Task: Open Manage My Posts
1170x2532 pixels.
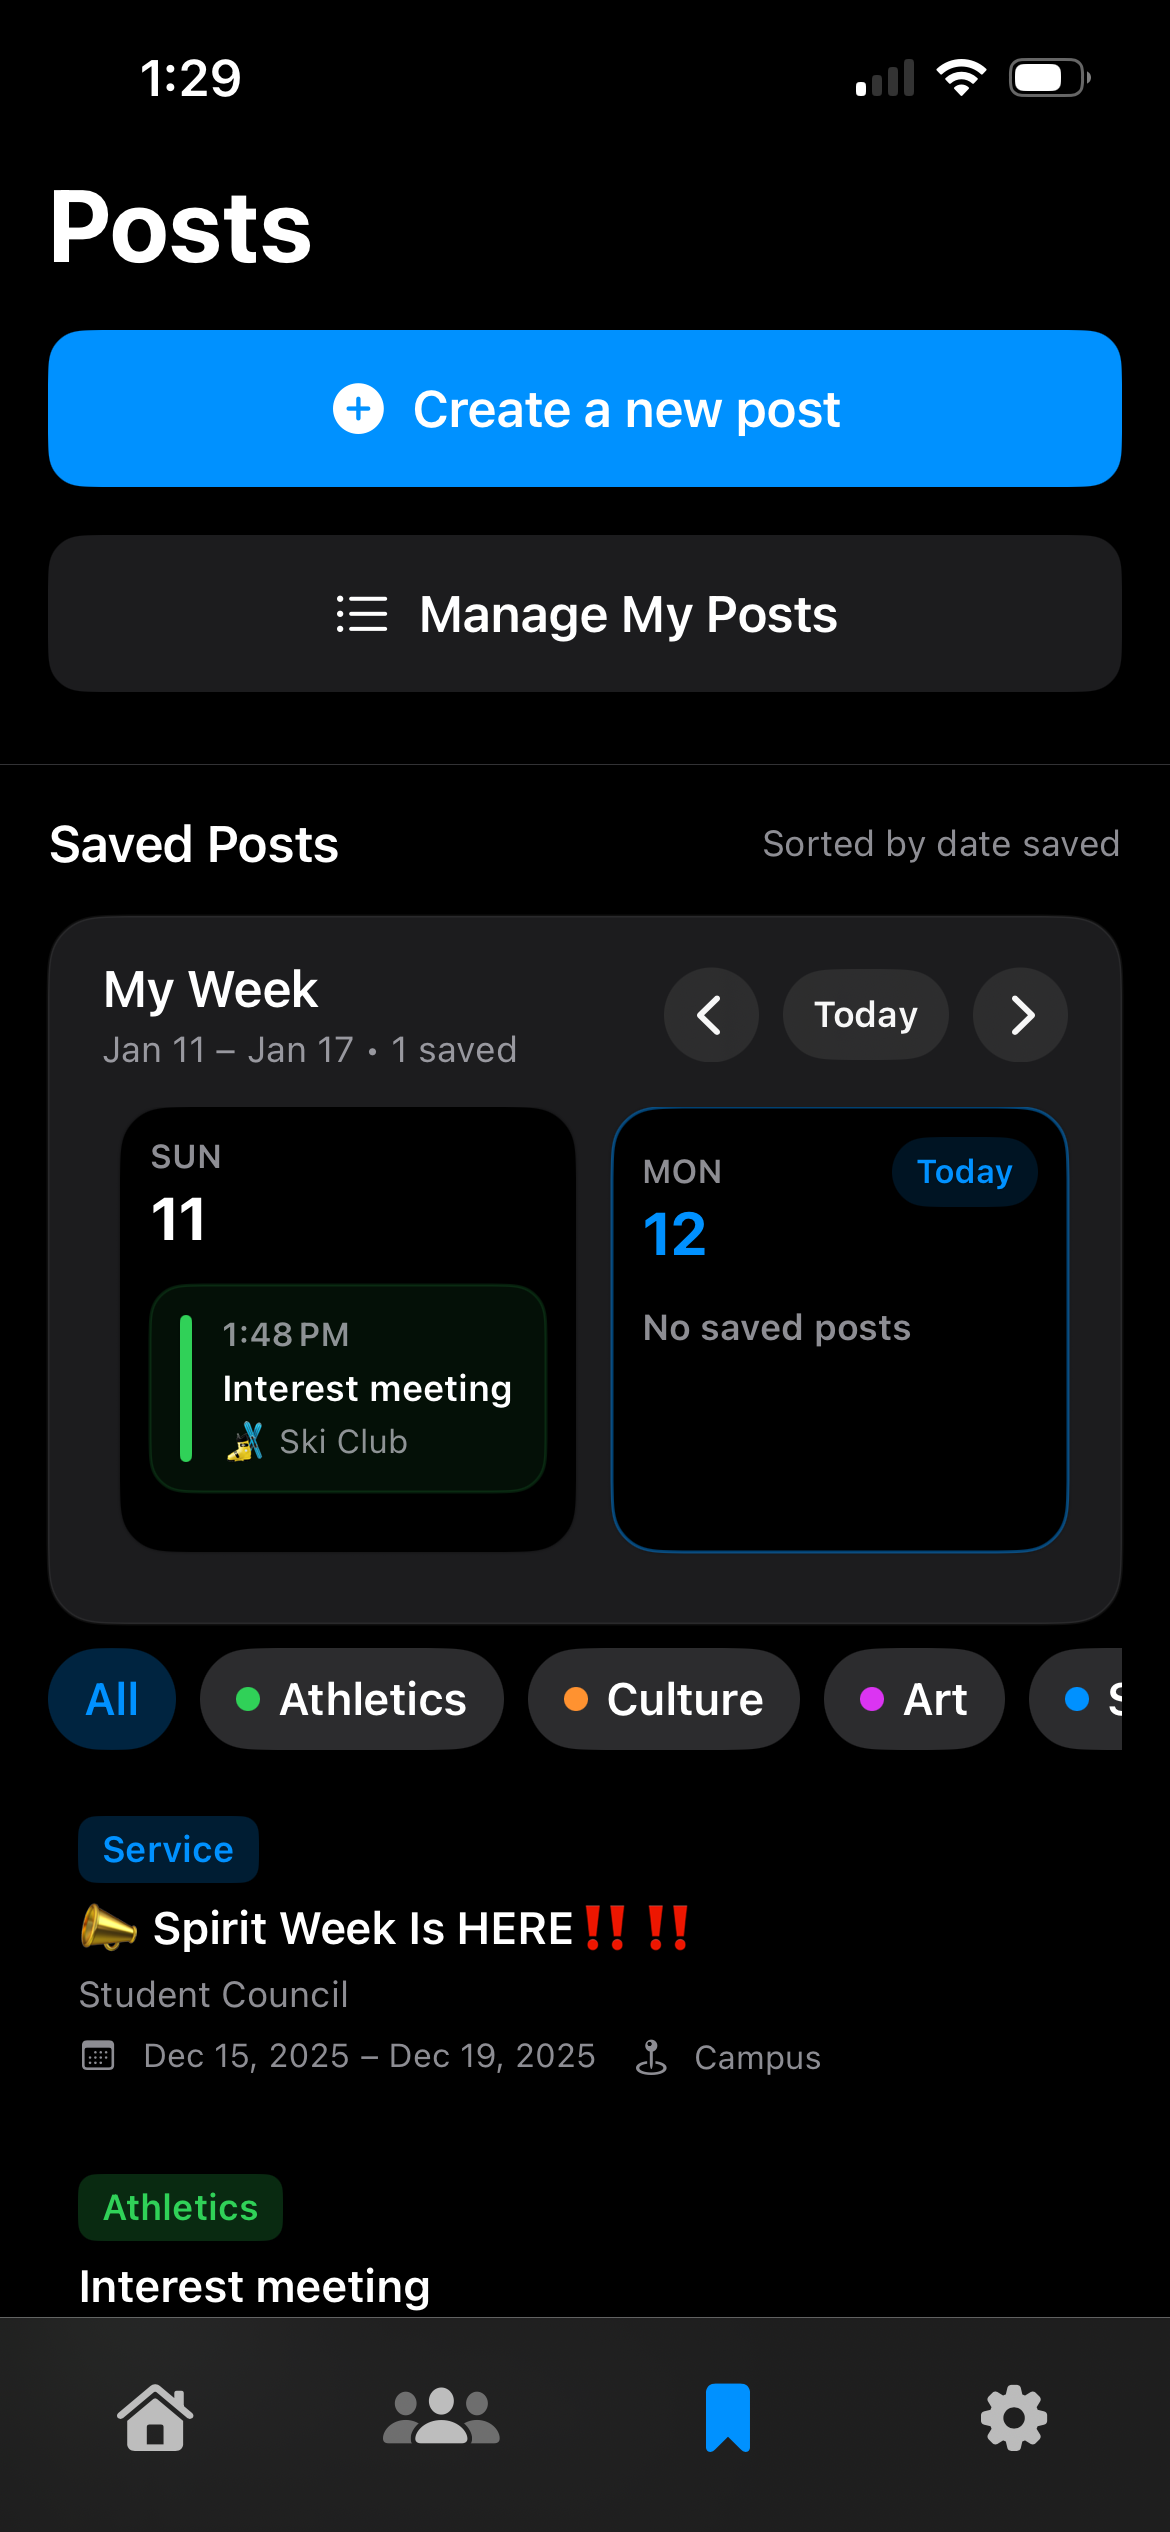Action: 585,614
